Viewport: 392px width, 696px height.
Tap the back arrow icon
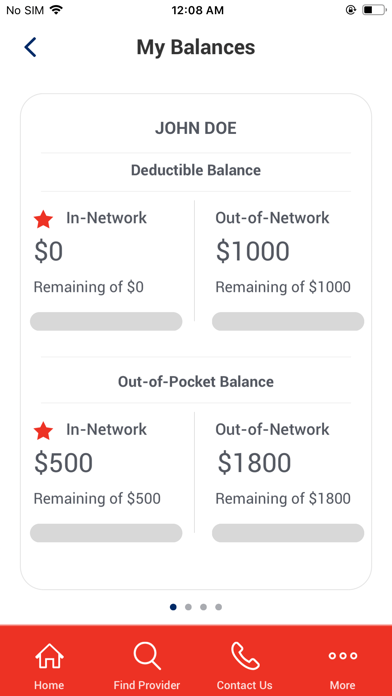tap(30, 47)
